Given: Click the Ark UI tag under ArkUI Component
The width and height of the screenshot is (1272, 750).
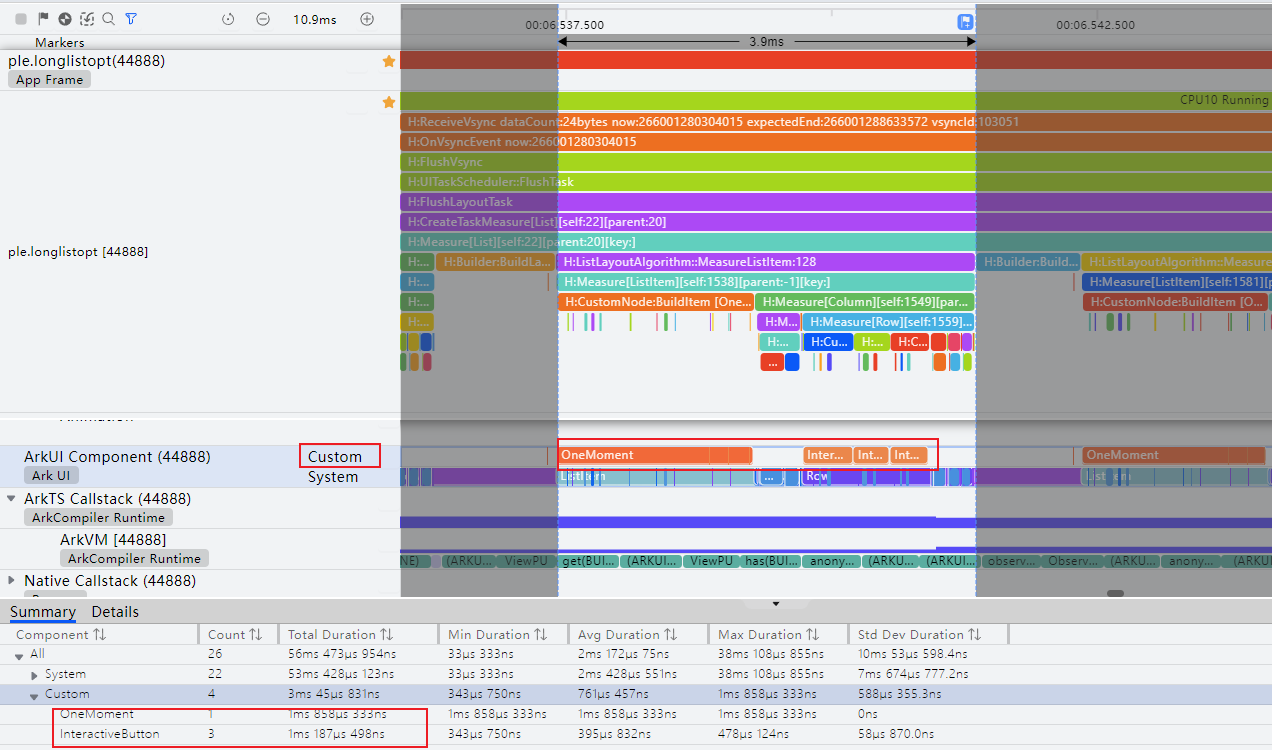Looking at the screenshot, I should point(50,476).
